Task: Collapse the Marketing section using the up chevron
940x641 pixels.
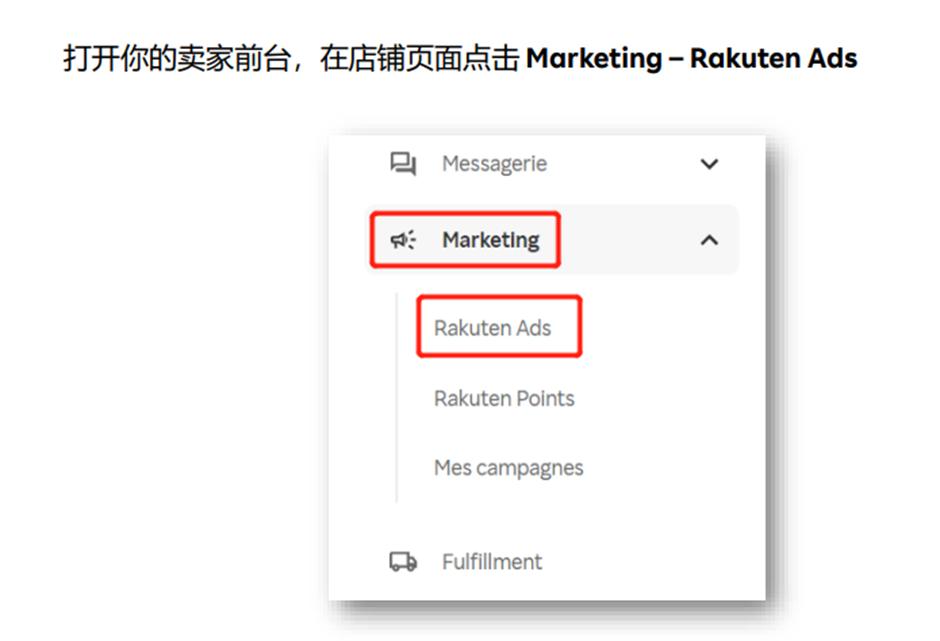Action: (709, 240)
